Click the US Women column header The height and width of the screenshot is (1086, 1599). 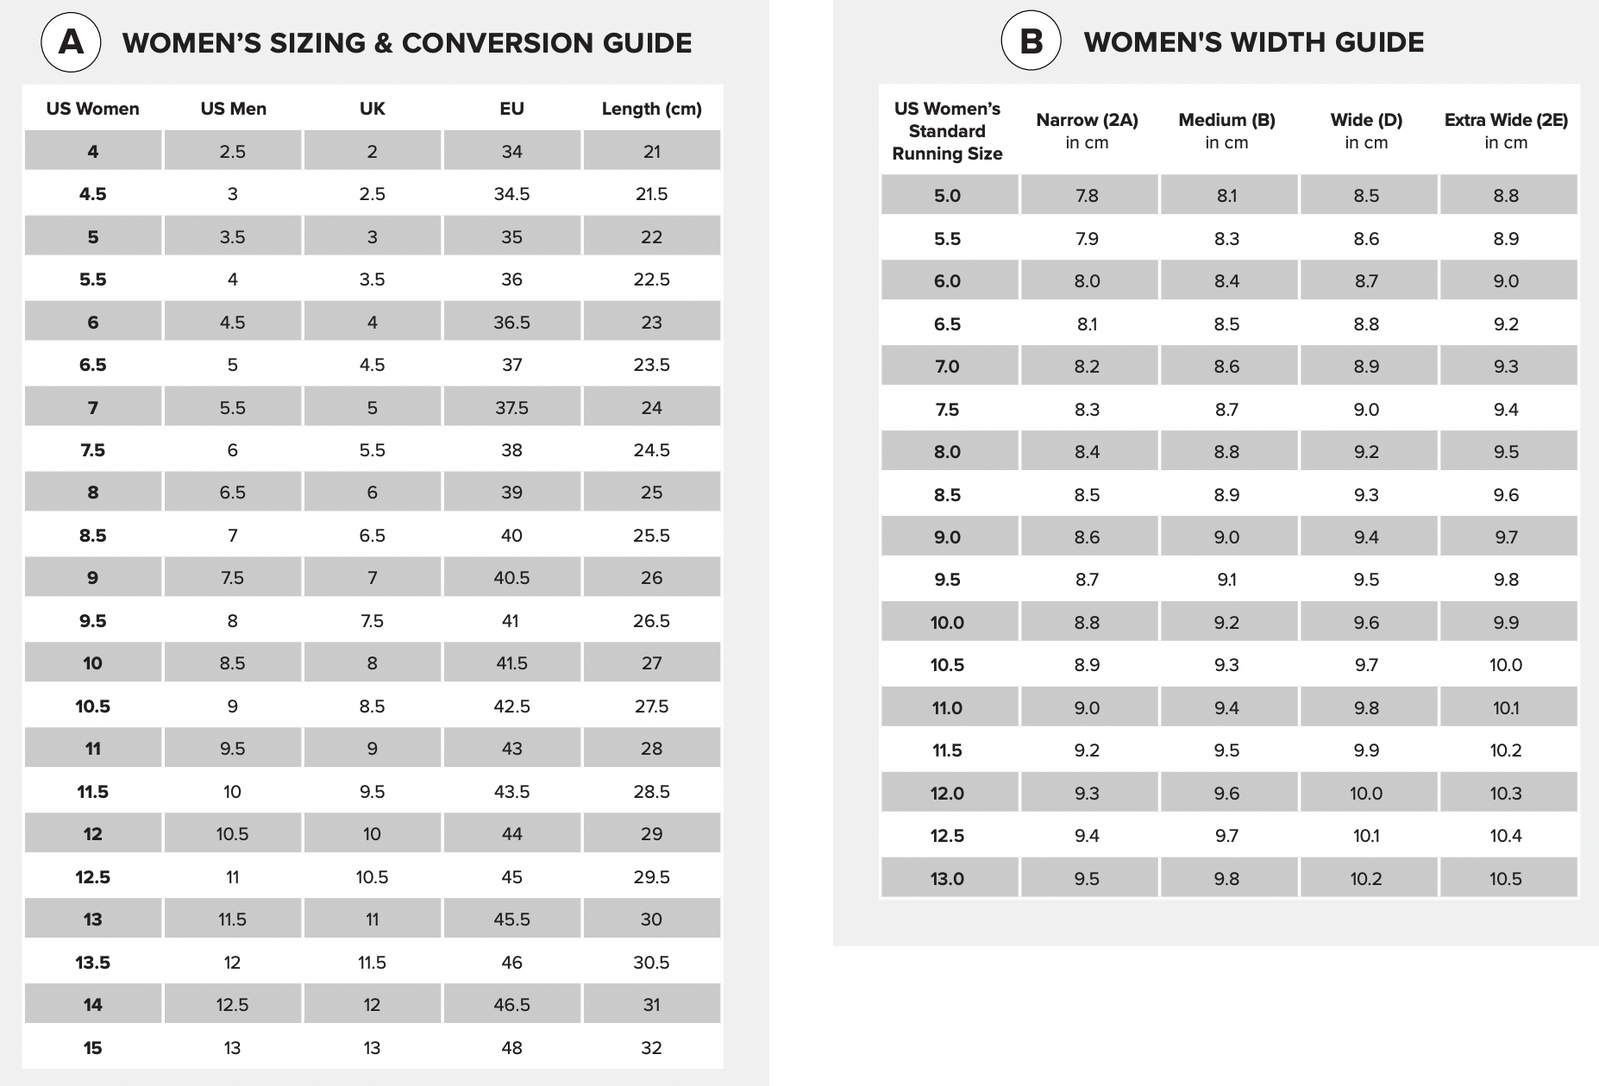[93, 109]
